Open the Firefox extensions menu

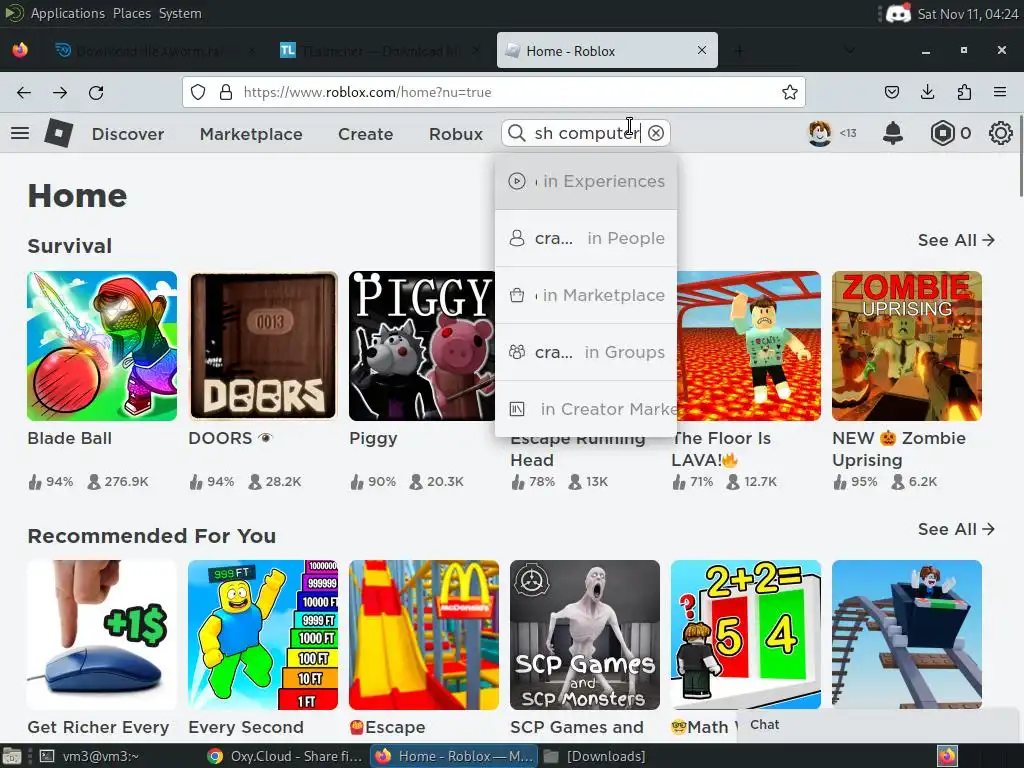tap(964, 93)
